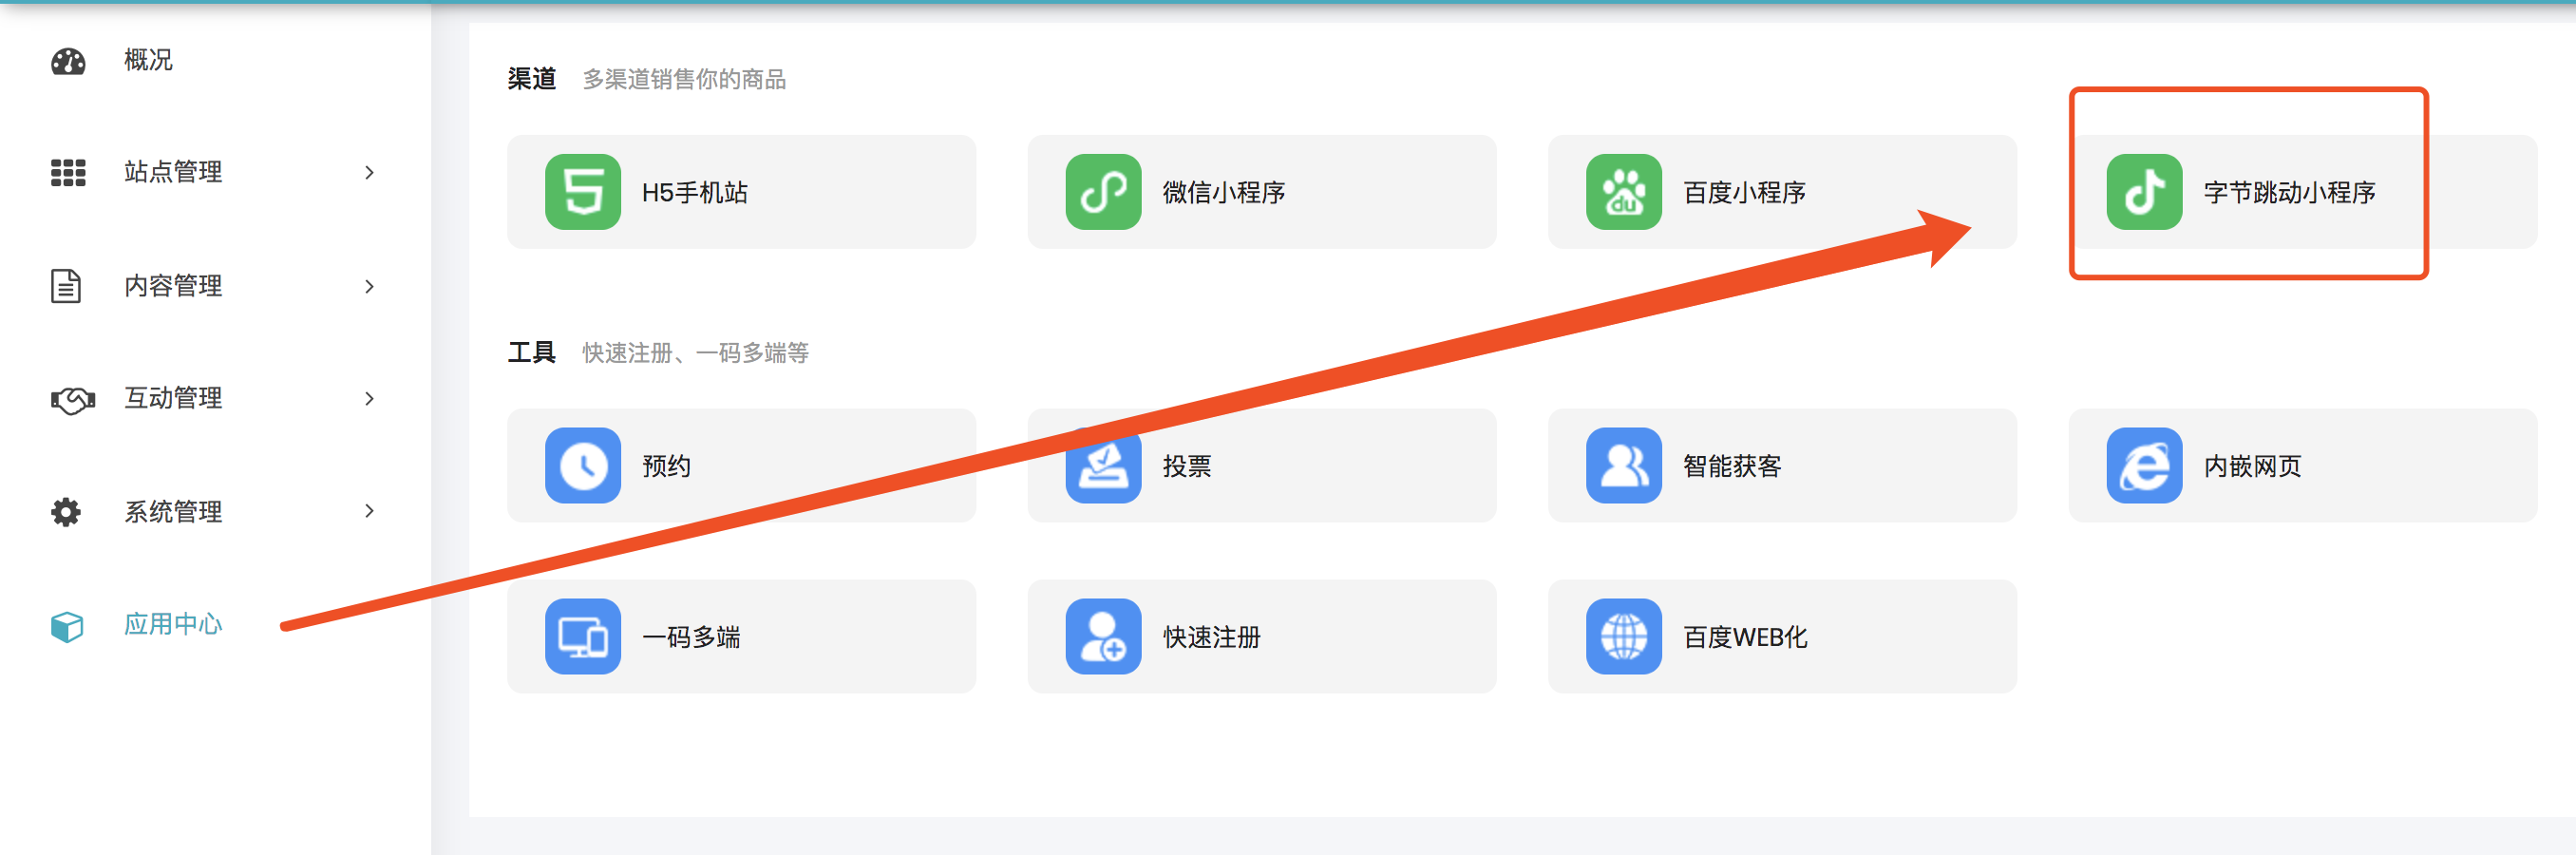
Task: Select the 站点管理 menu label
Action: [x=173, y=172]
